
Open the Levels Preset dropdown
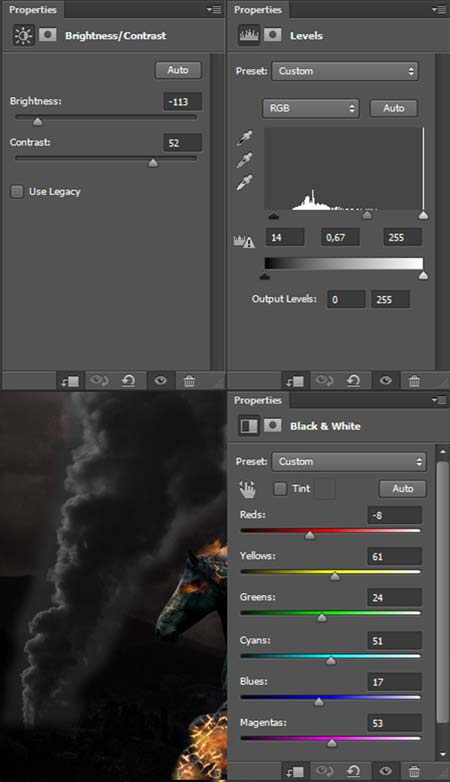pos(345,71)
